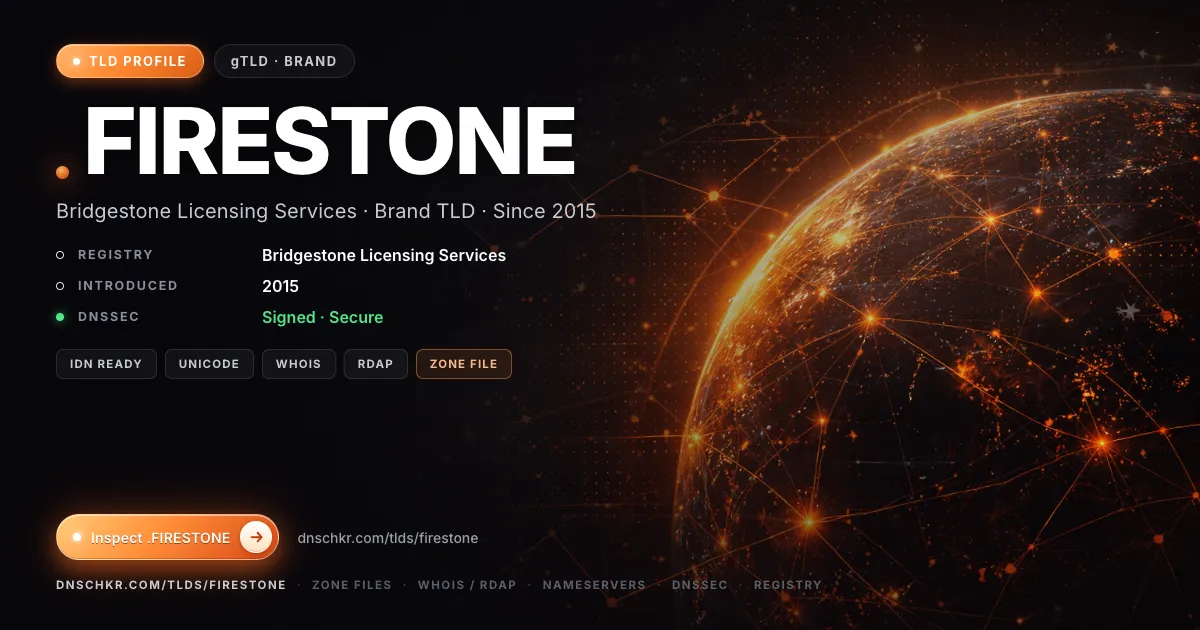Image resolution: width=1200 pixels, height=630 pixels.
Task: Open the dnschkr.com/tlds/firestone link
Action: tap(388, 538)
